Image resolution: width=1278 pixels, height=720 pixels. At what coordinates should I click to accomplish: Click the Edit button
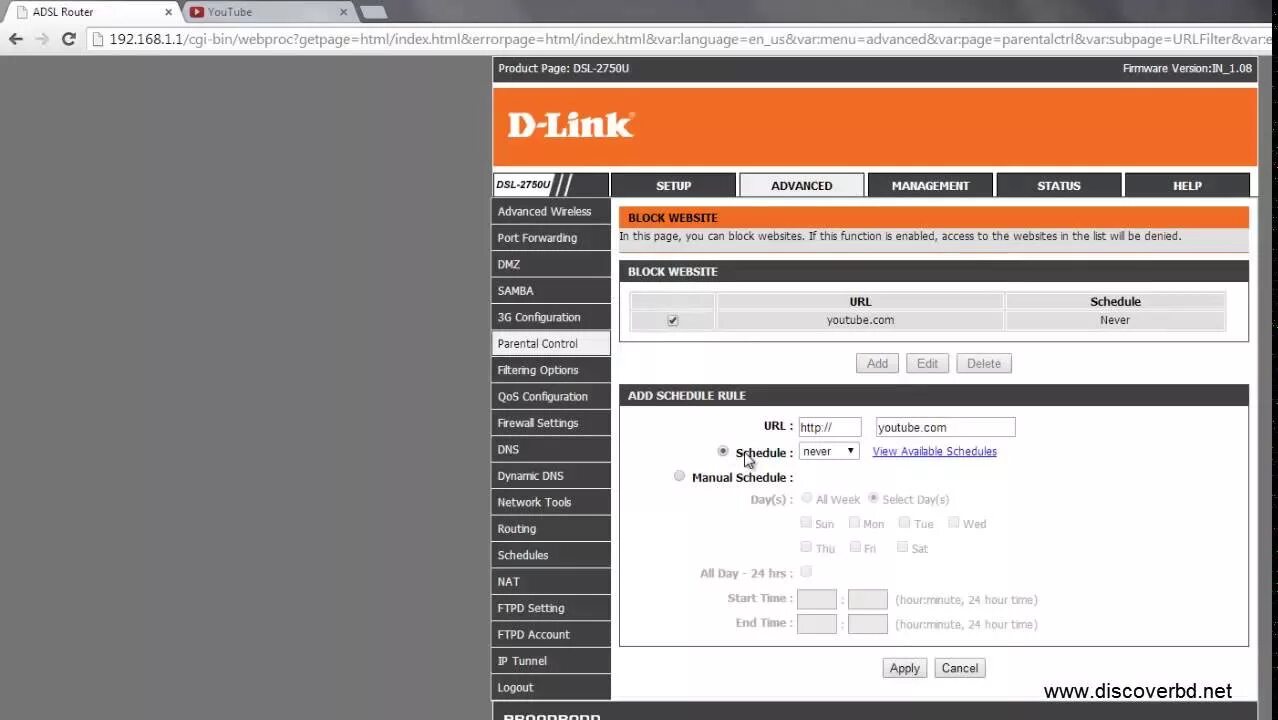coord(927,363)
